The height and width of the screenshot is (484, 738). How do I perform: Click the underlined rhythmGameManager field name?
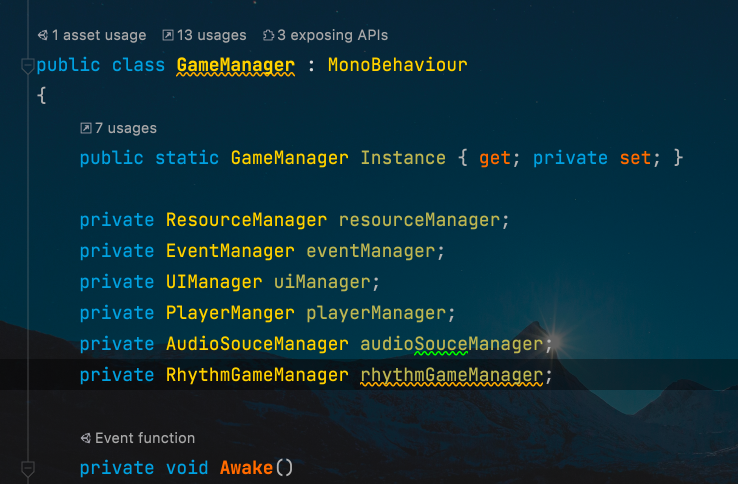pos(452,376)
